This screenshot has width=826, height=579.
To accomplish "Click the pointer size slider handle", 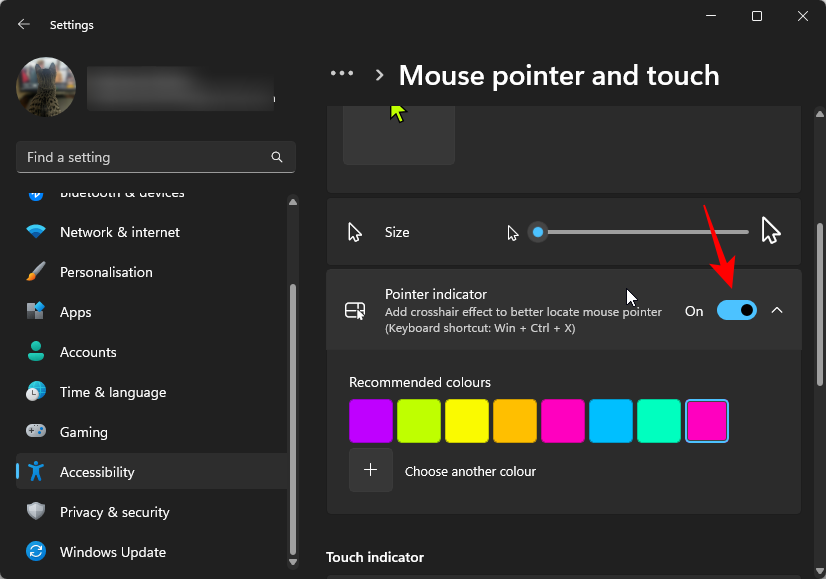I will pos(538,232).
